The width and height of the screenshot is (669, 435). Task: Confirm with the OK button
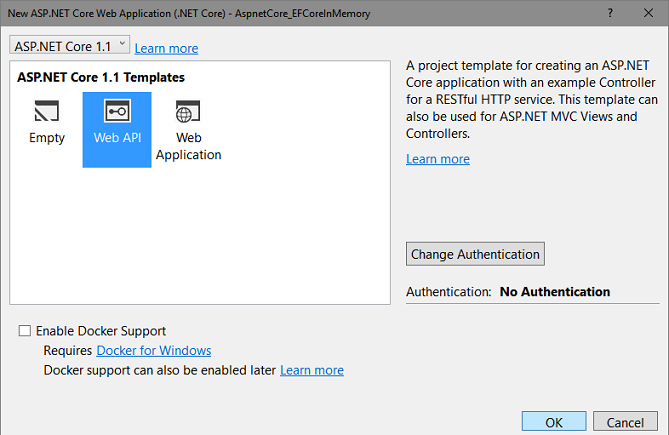click(554, 422)
